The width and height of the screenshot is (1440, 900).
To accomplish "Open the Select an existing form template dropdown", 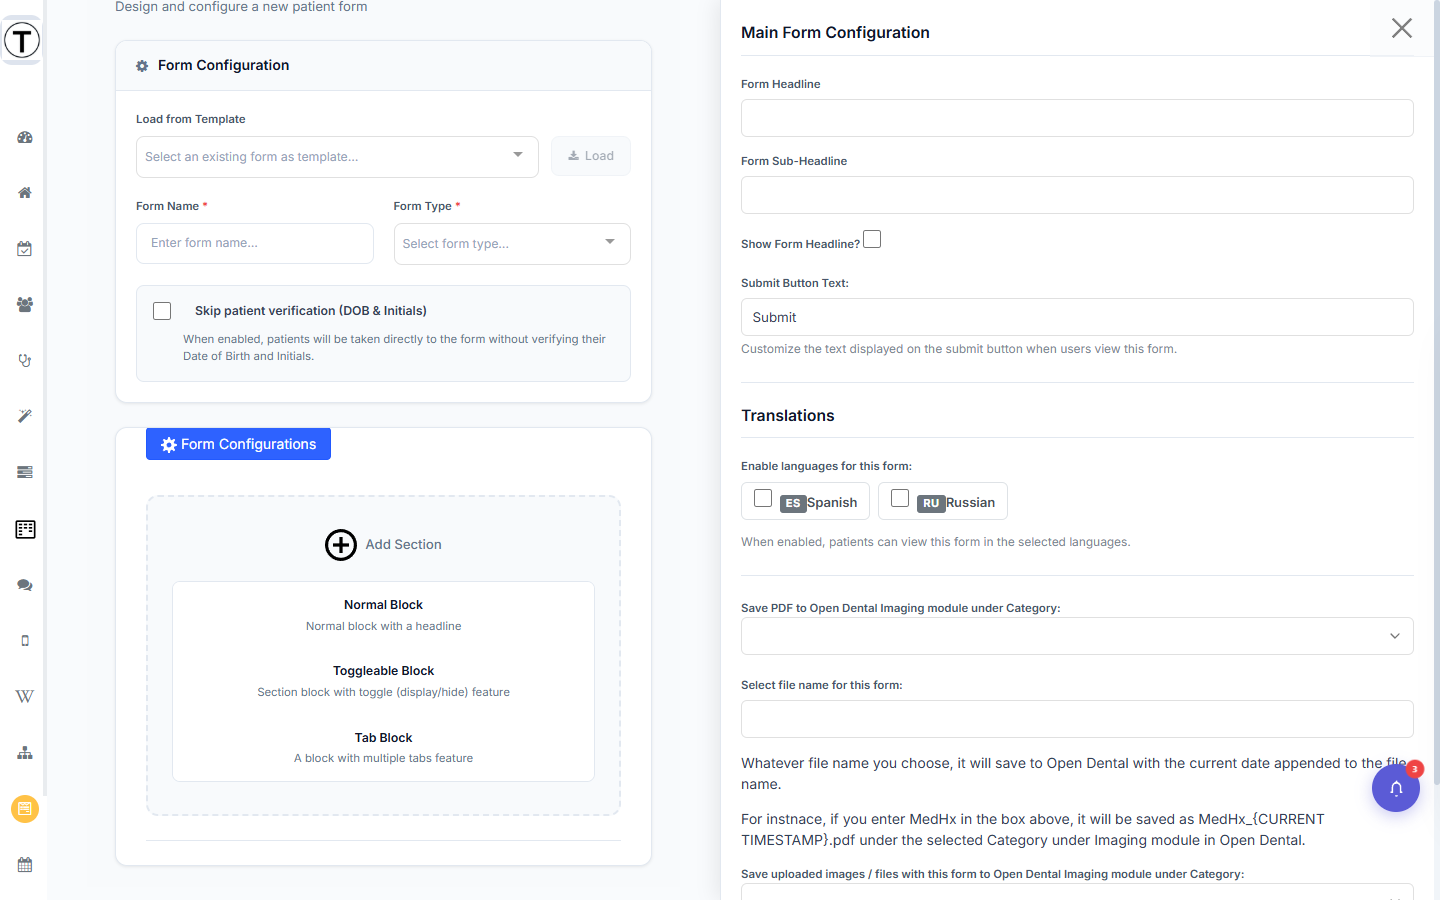I will (337, 157).
